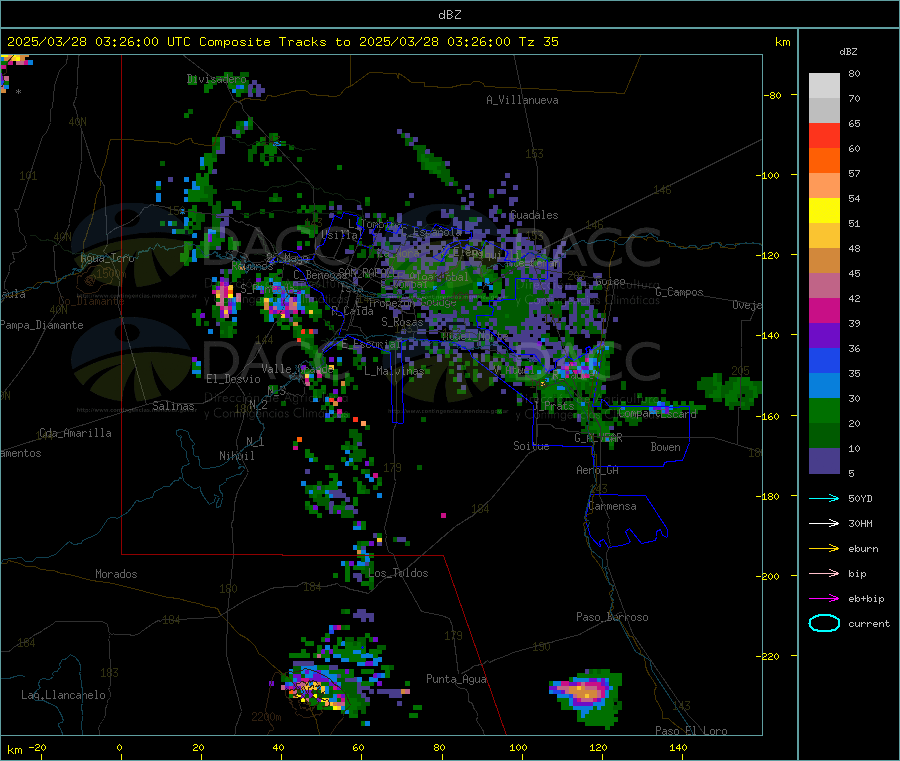Click the cyan 'current' ellipse symbol
The width and height of the screenshot is (900, 761).
coord(824,623)
